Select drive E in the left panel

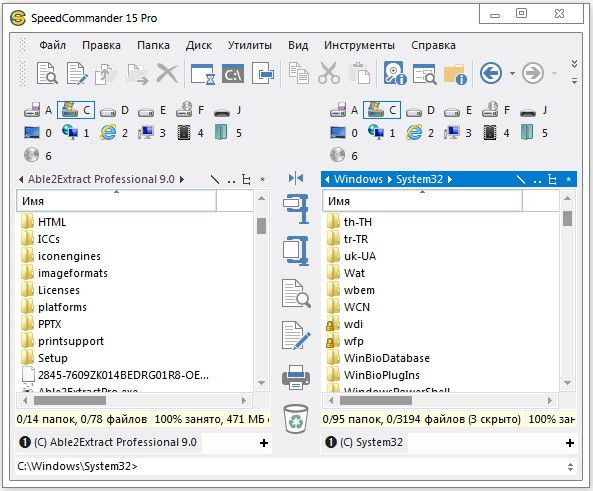152,111
